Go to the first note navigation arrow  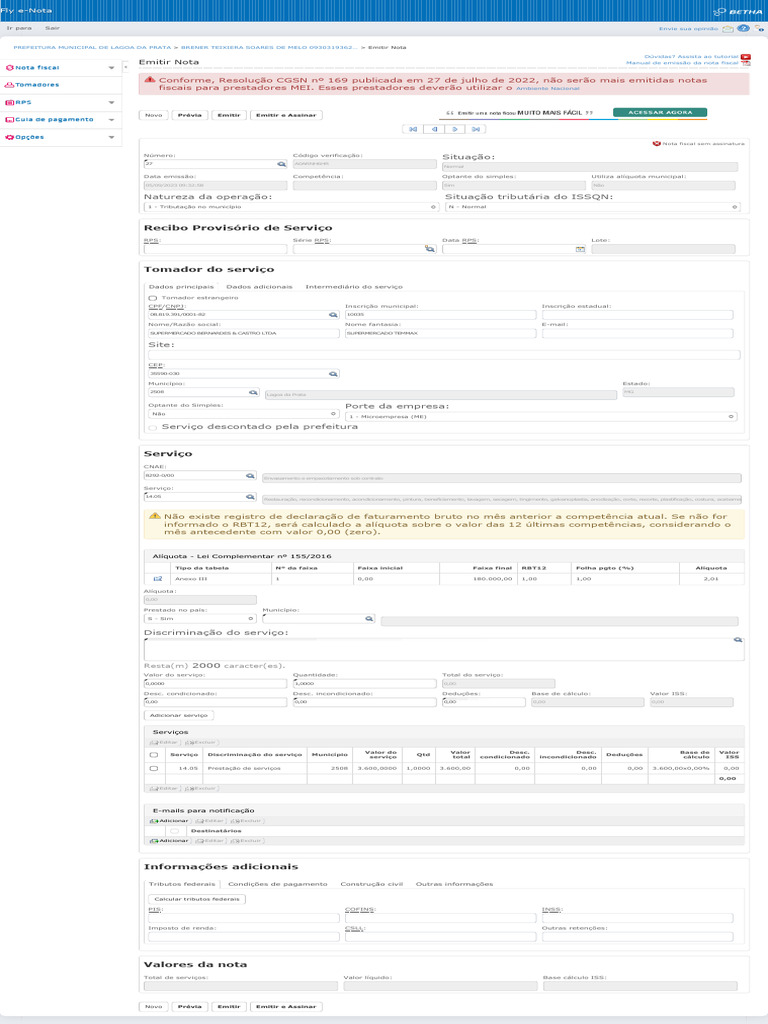point(411,129)
